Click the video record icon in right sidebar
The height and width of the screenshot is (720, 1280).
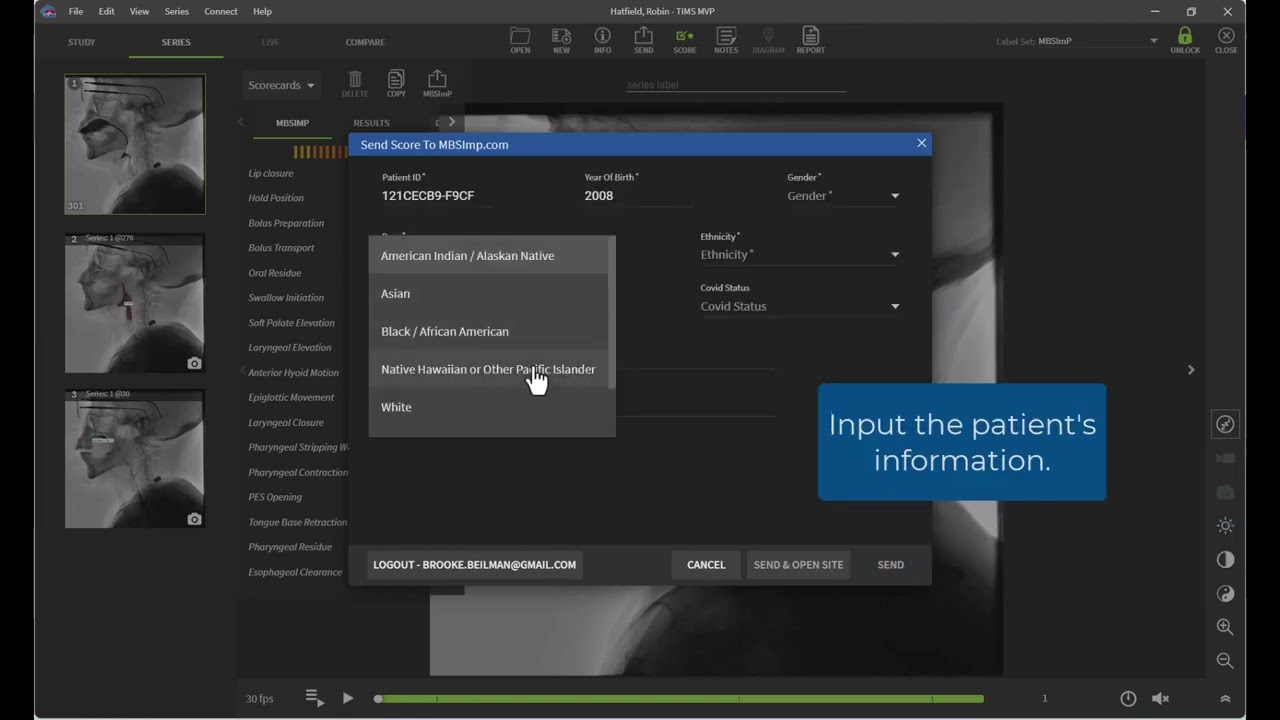click(1225, 459)
